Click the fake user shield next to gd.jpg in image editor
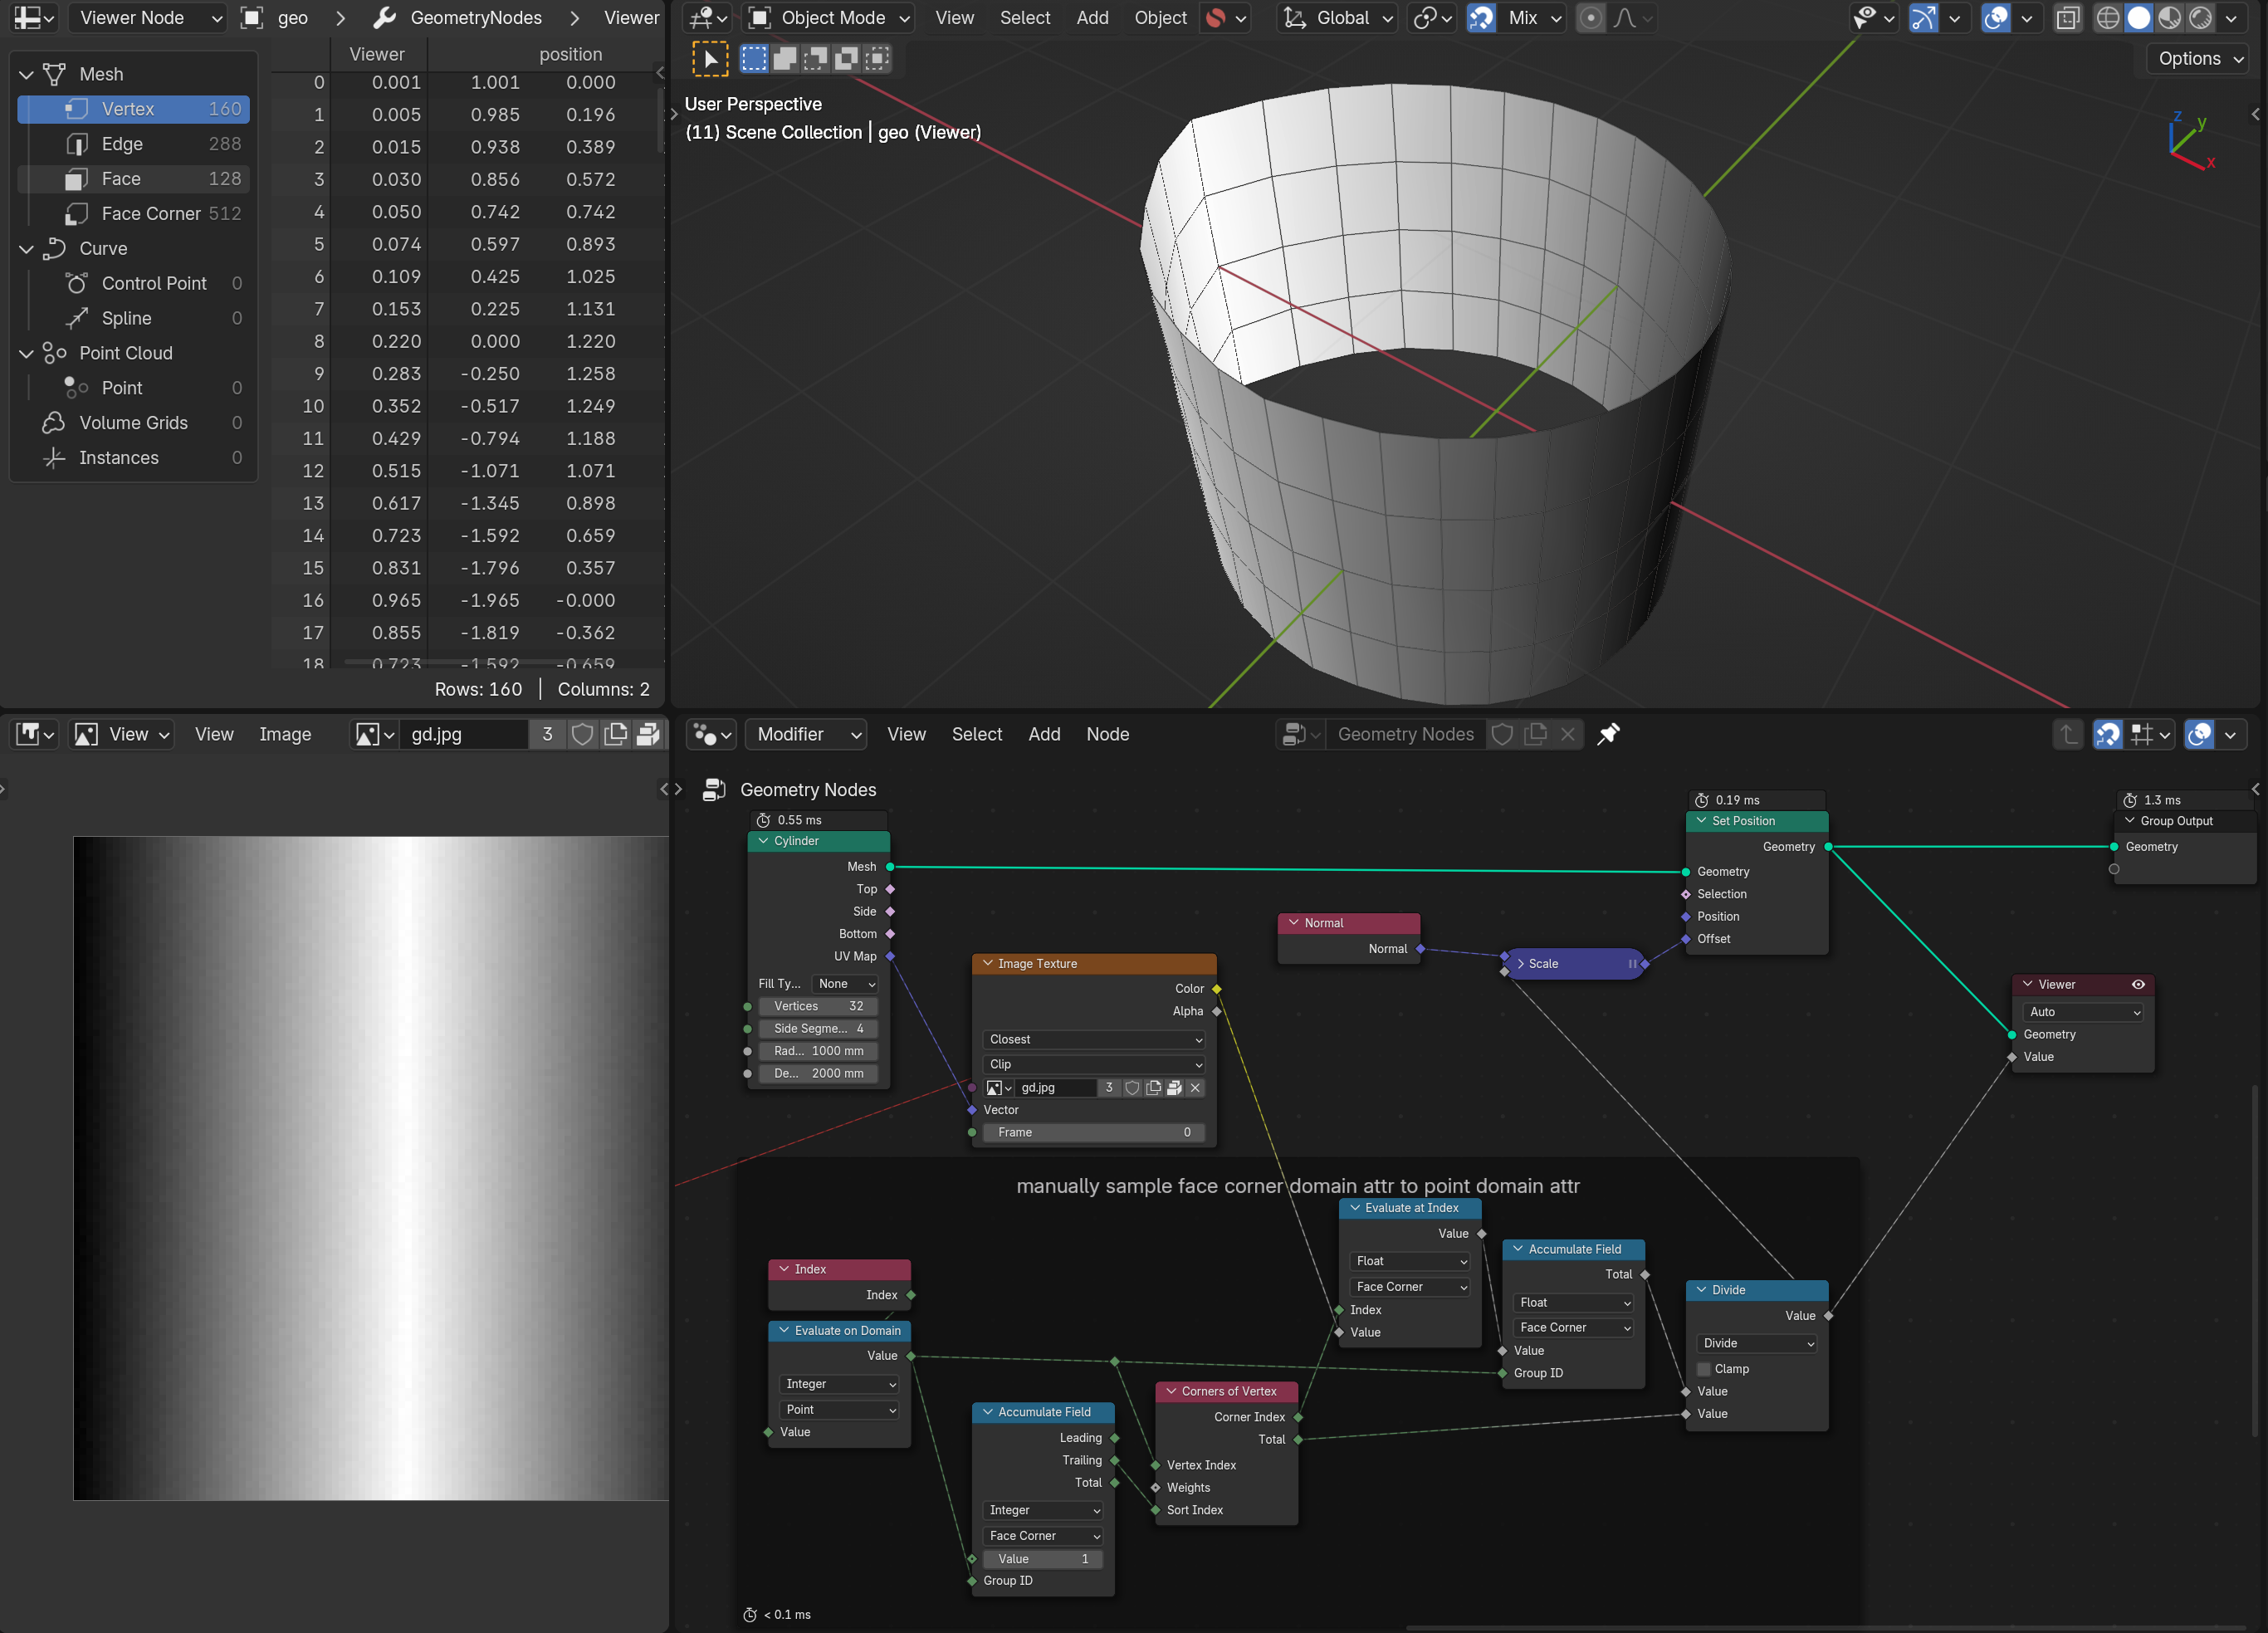The image size is (2268, 1633). (x=582, y=734)
